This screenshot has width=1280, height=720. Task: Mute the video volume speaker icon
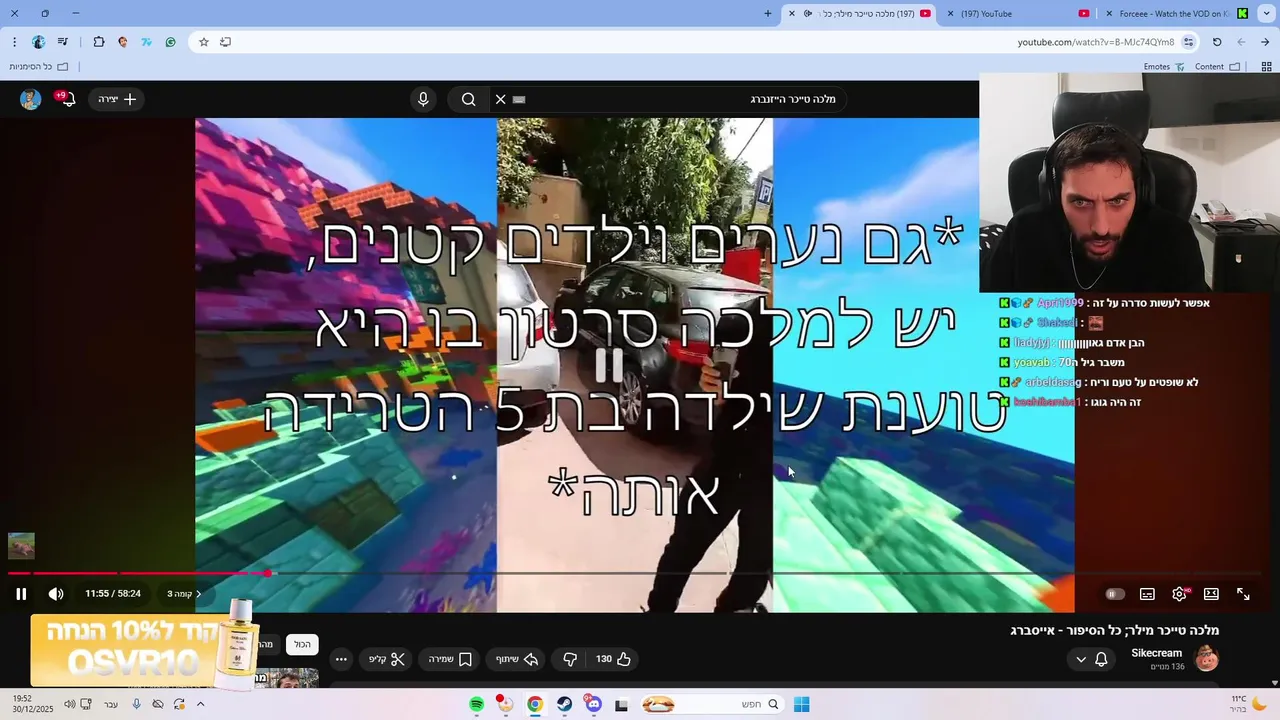[x=56, y=594]
